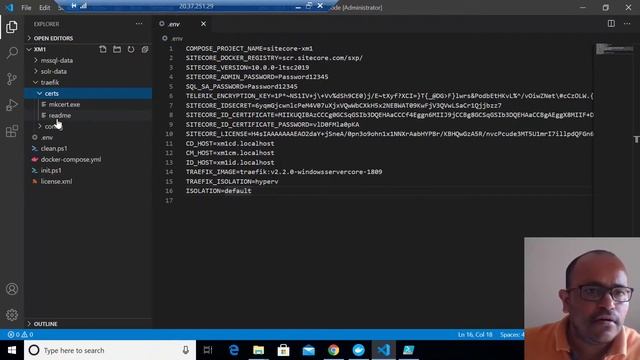Open the terminal app taskbar icon
This screenshot has height=360, width=640.
[409, 350]
